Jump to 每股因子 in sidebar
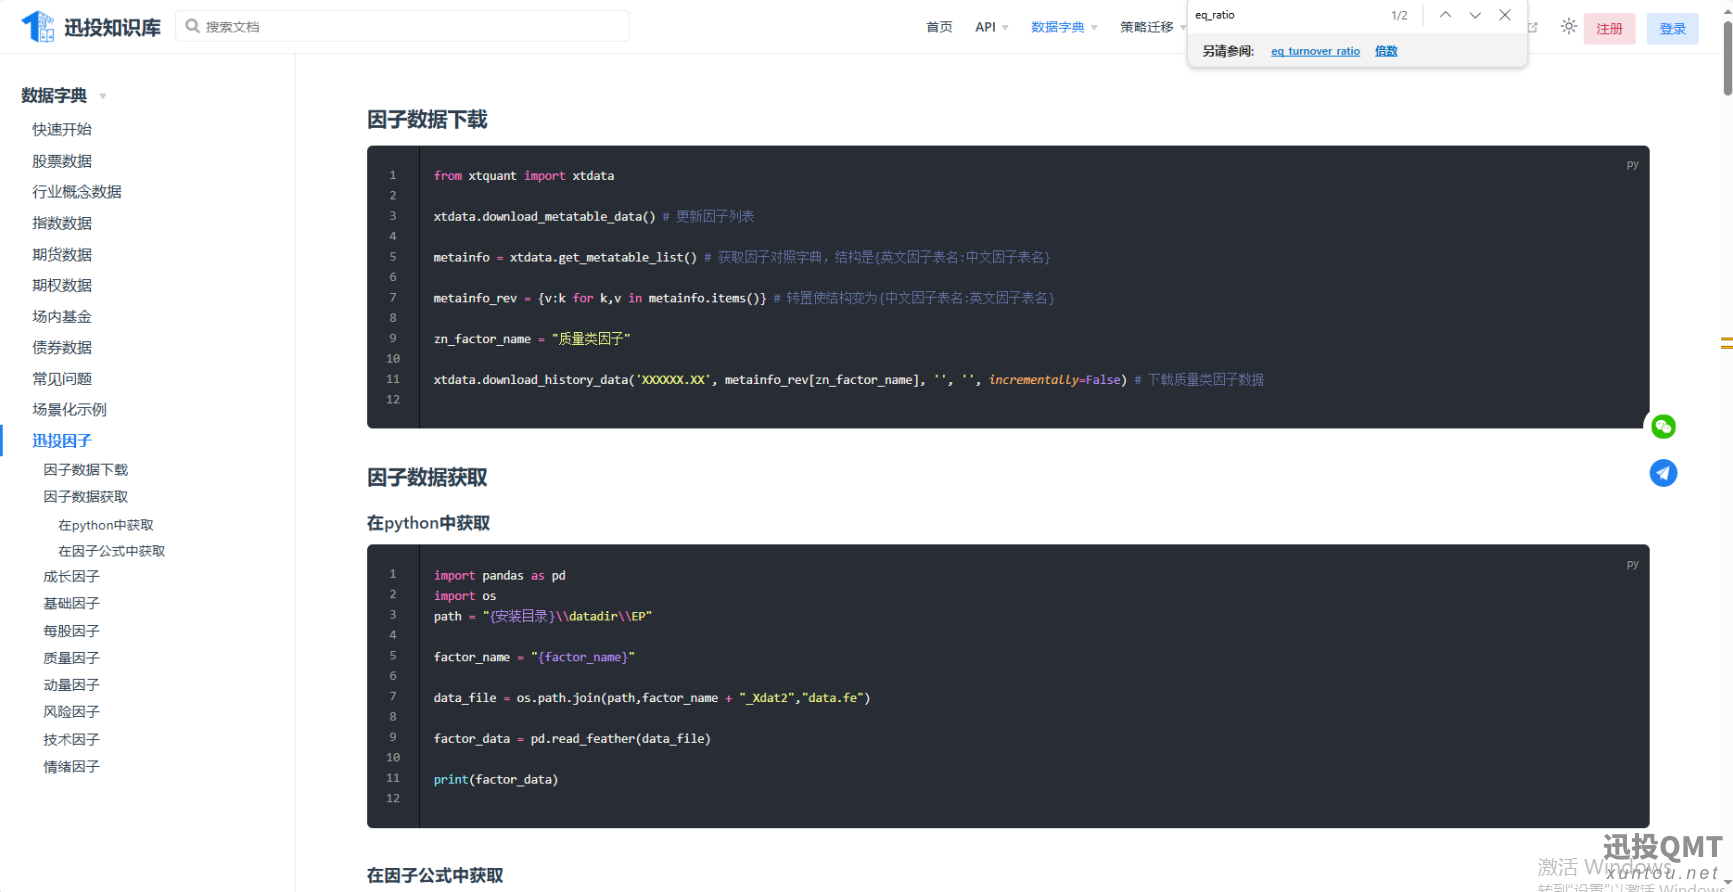The width and height of the screenshot is (1733, 892). 71,631
